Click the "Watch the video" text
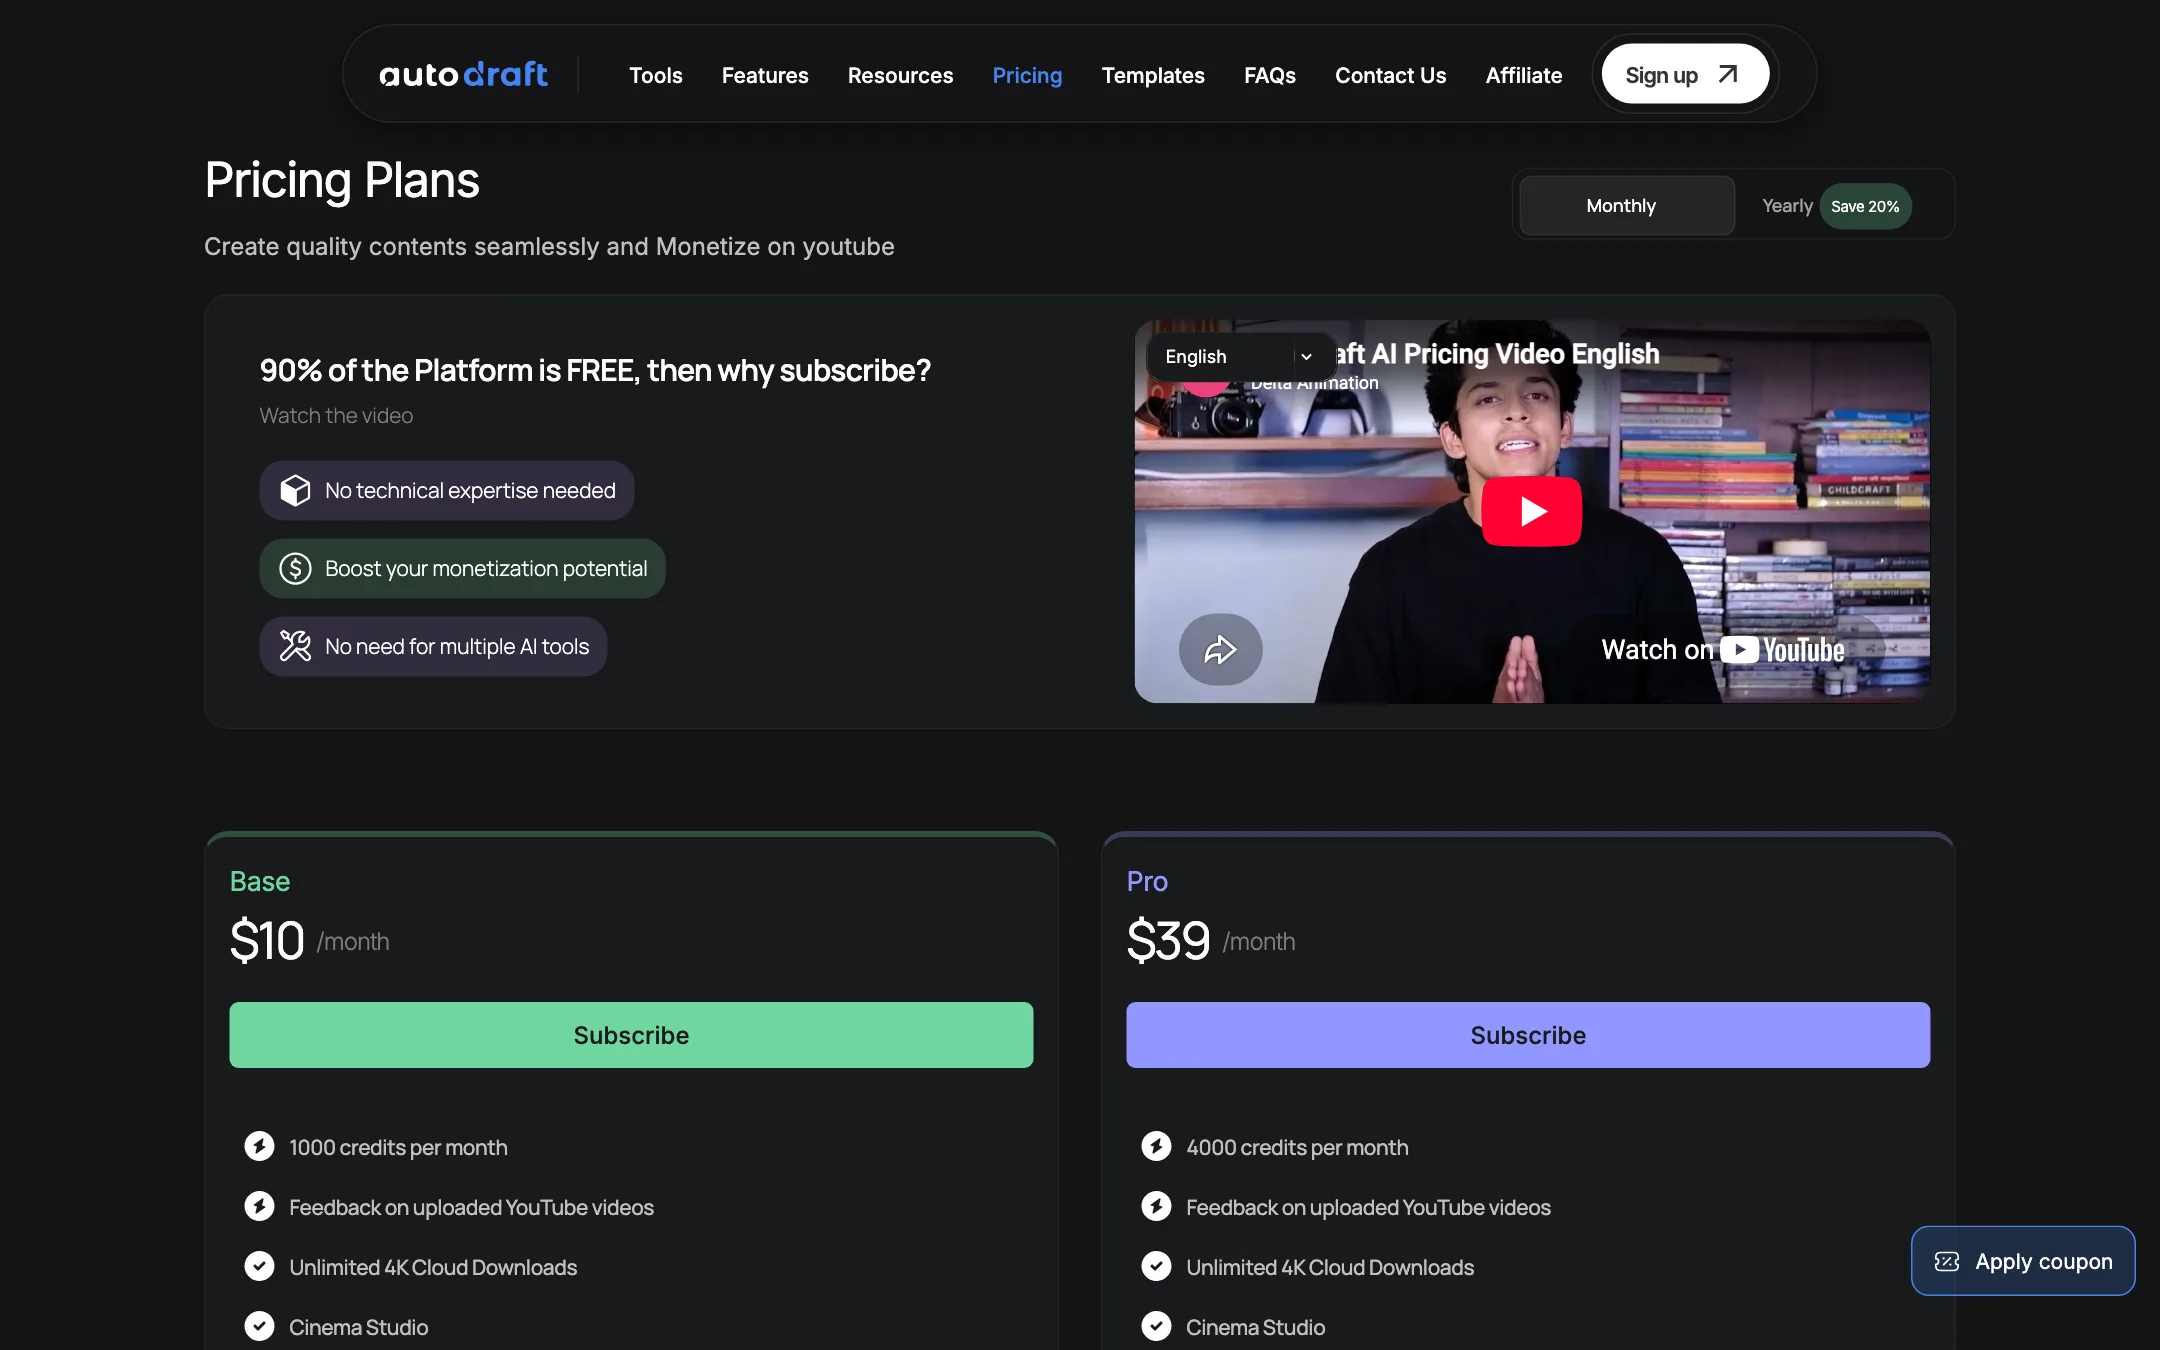This screenshot has height=1350, width=2160. 336,415
